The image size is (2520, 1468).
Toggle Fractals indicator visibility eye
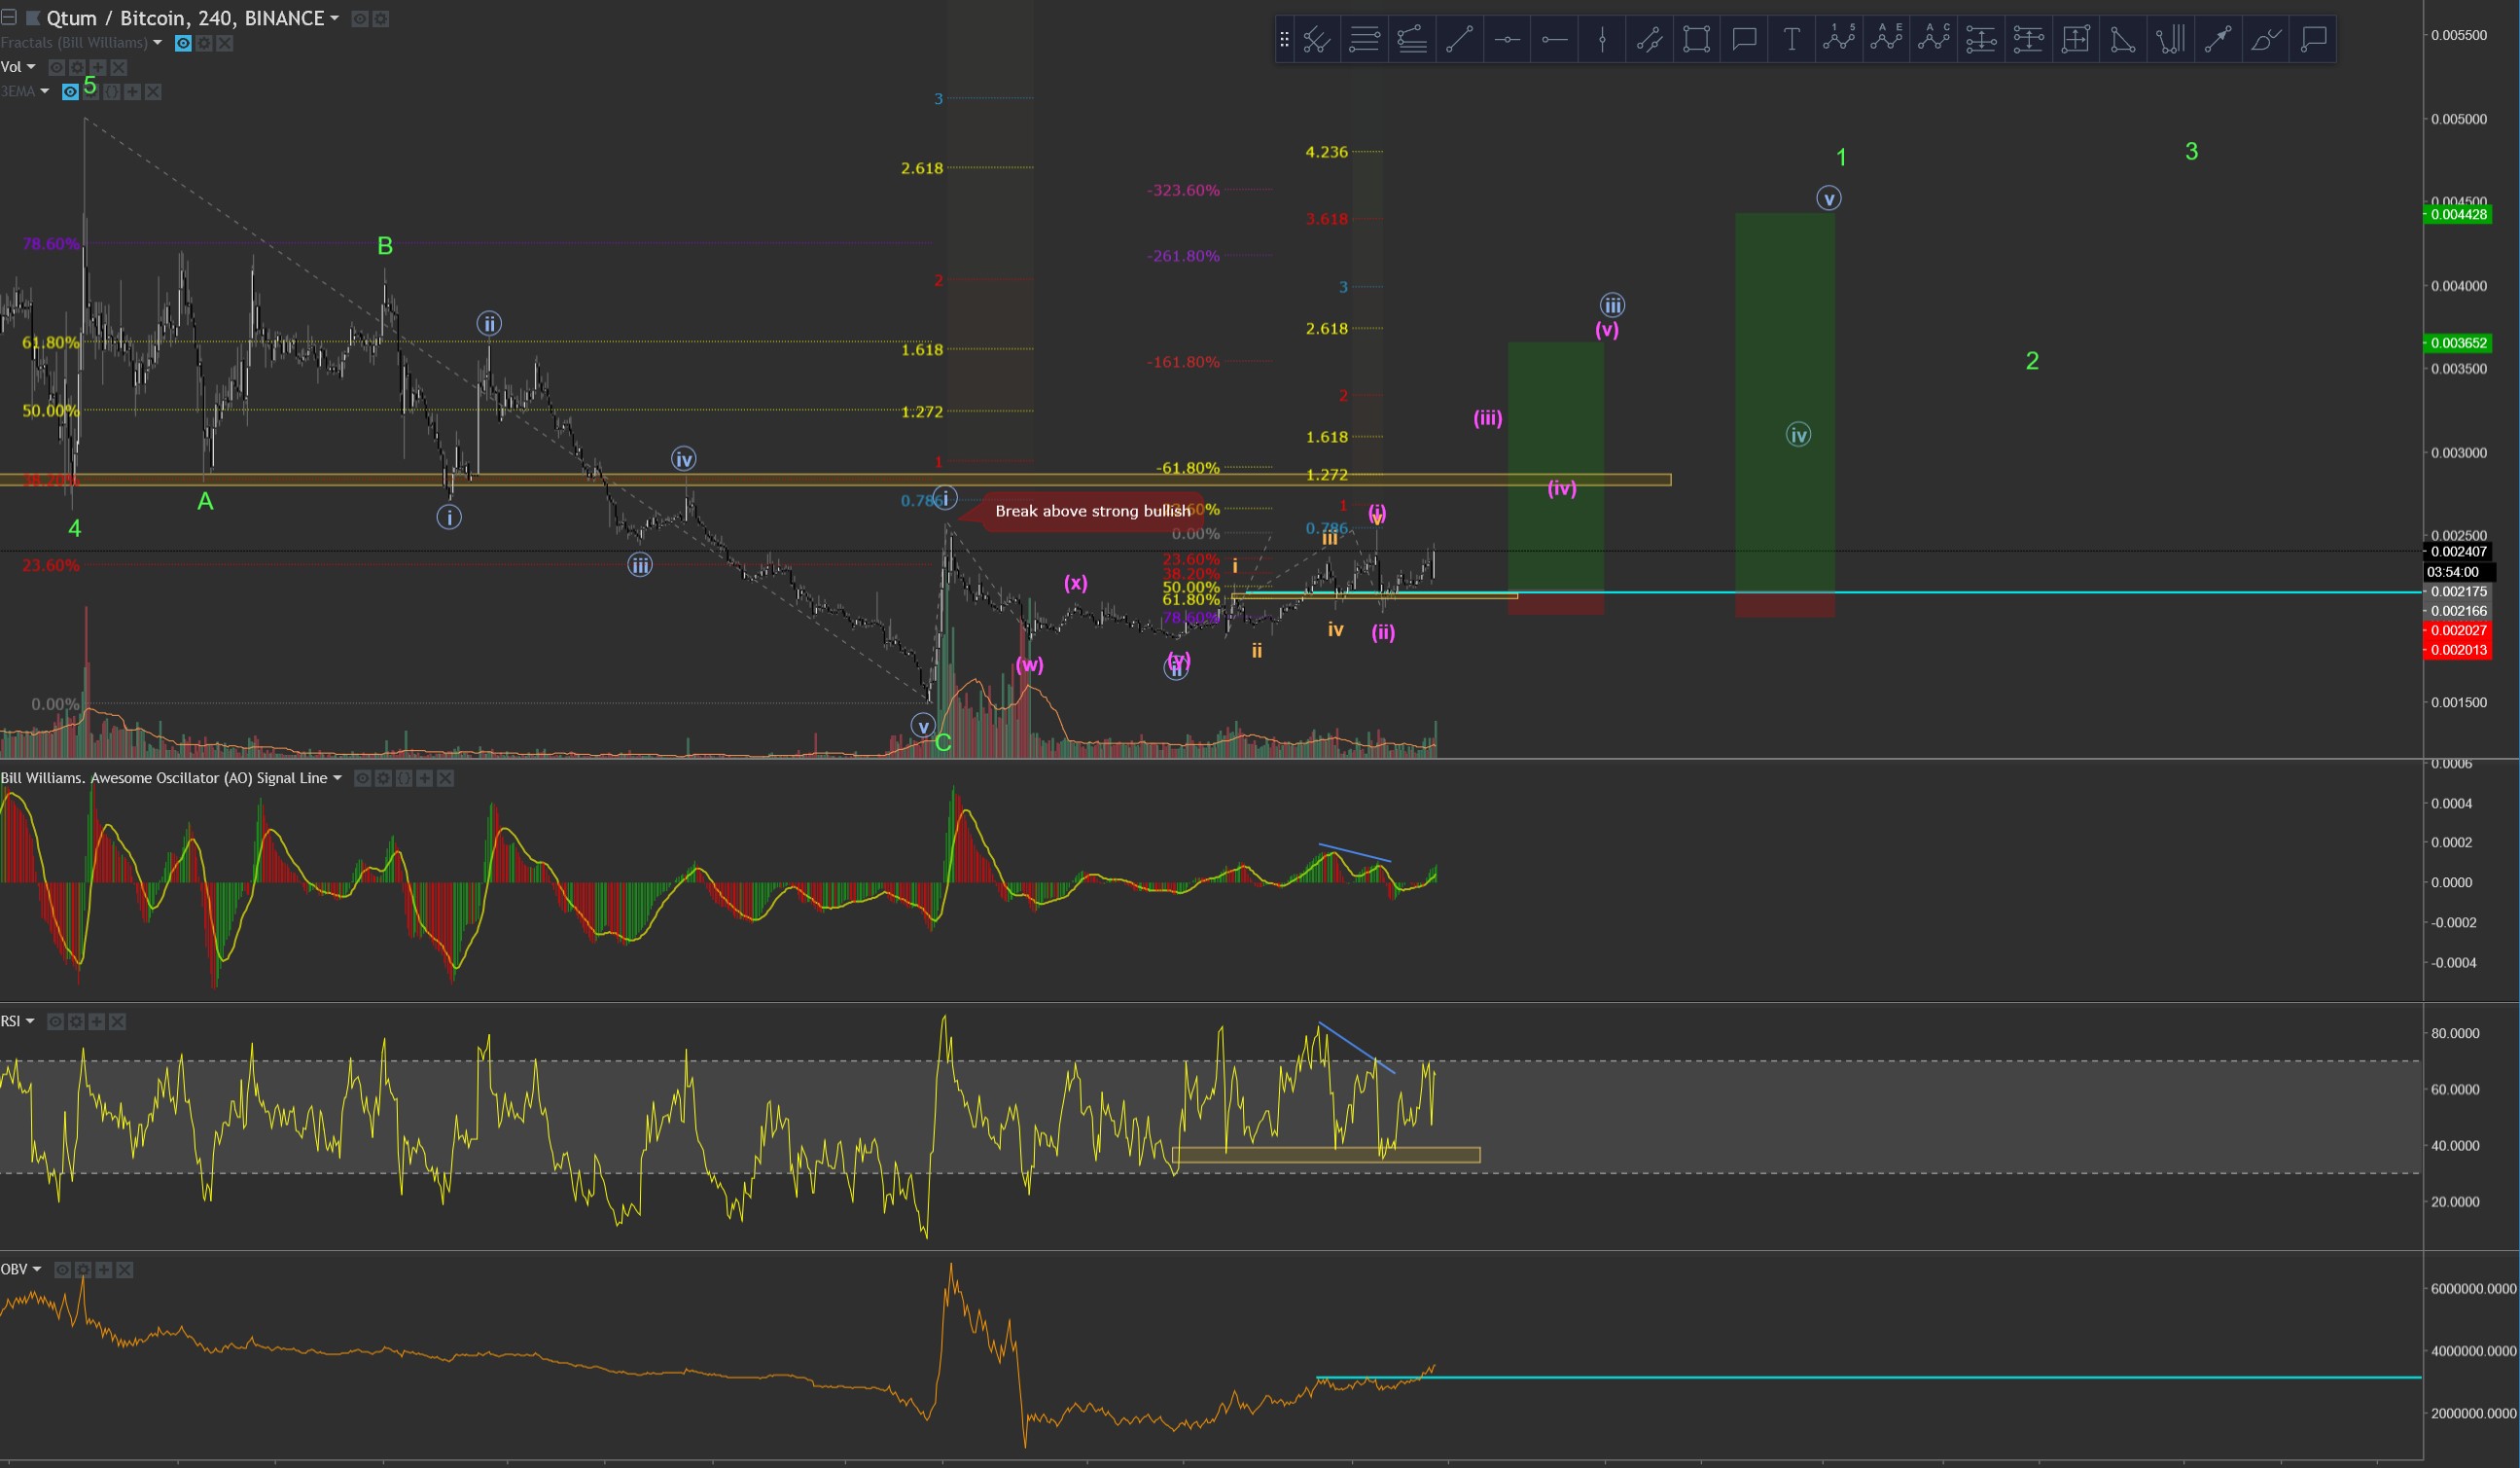pos(183,43)
